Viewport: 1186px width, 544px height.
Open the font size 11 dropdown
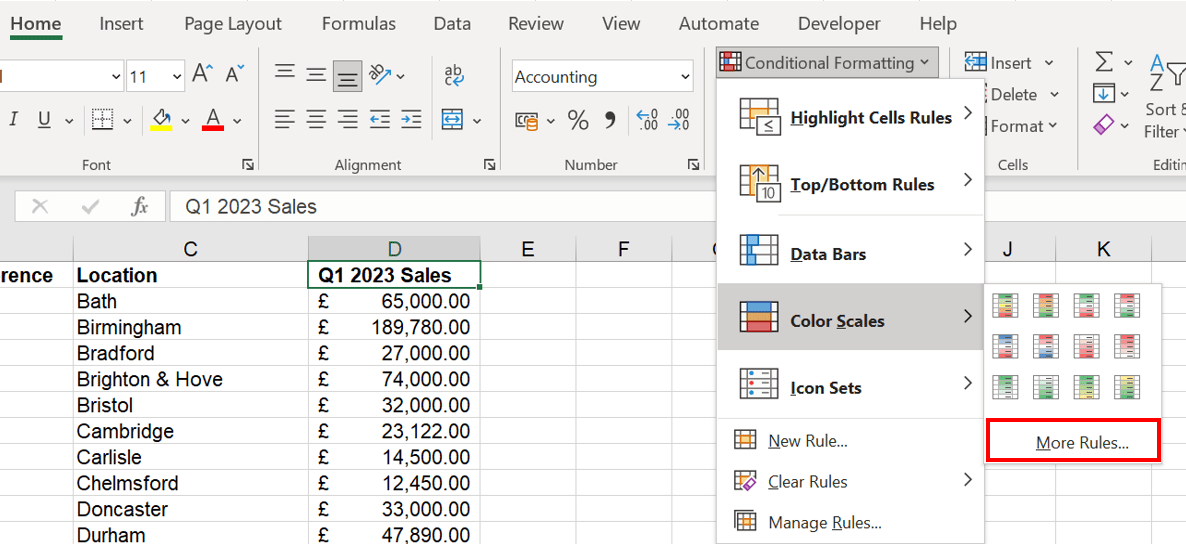[177, 77]
